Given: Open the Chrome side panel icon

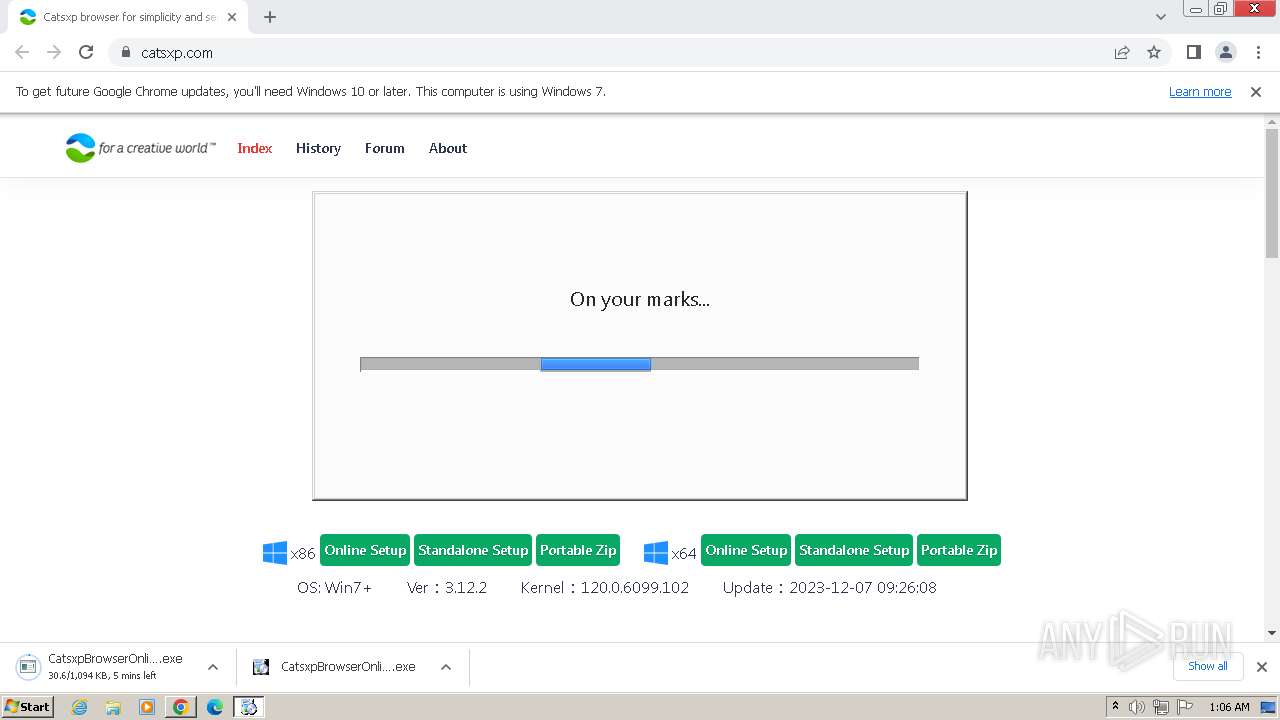Looking at the screenshot, I should 1193,52.
